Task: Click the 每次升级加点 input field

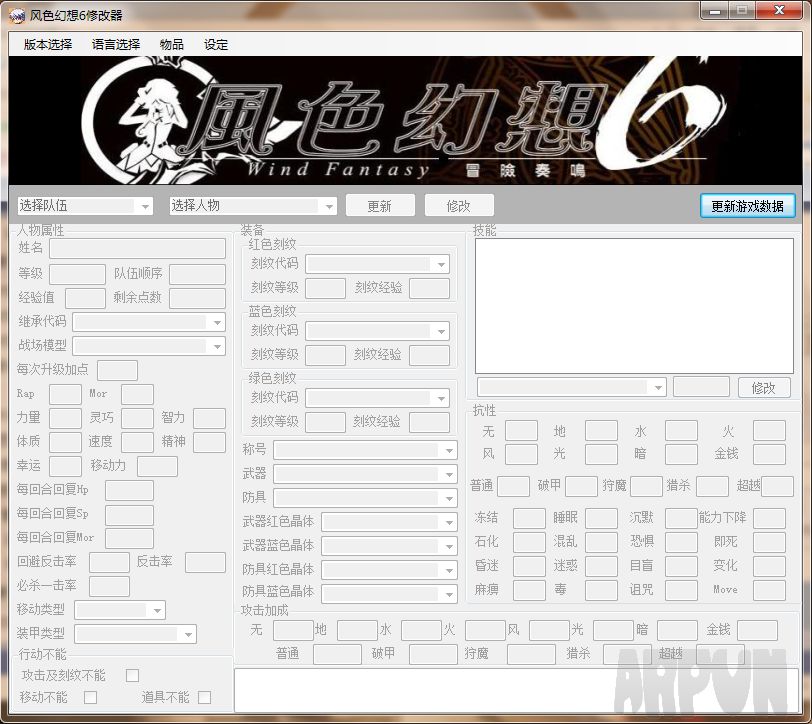Action: (x=118, y=370)
